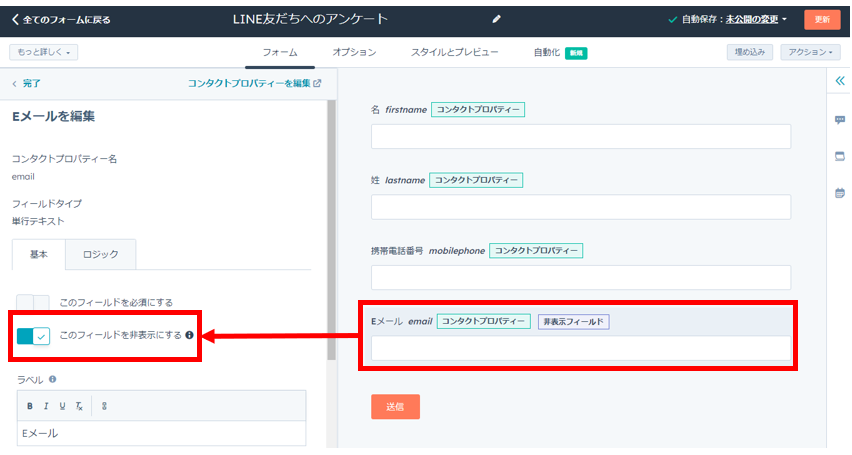Viewport: 852px width, 455px height.
Task: Clear text formatting in the label editor
Action: click(x=79, y=406)
